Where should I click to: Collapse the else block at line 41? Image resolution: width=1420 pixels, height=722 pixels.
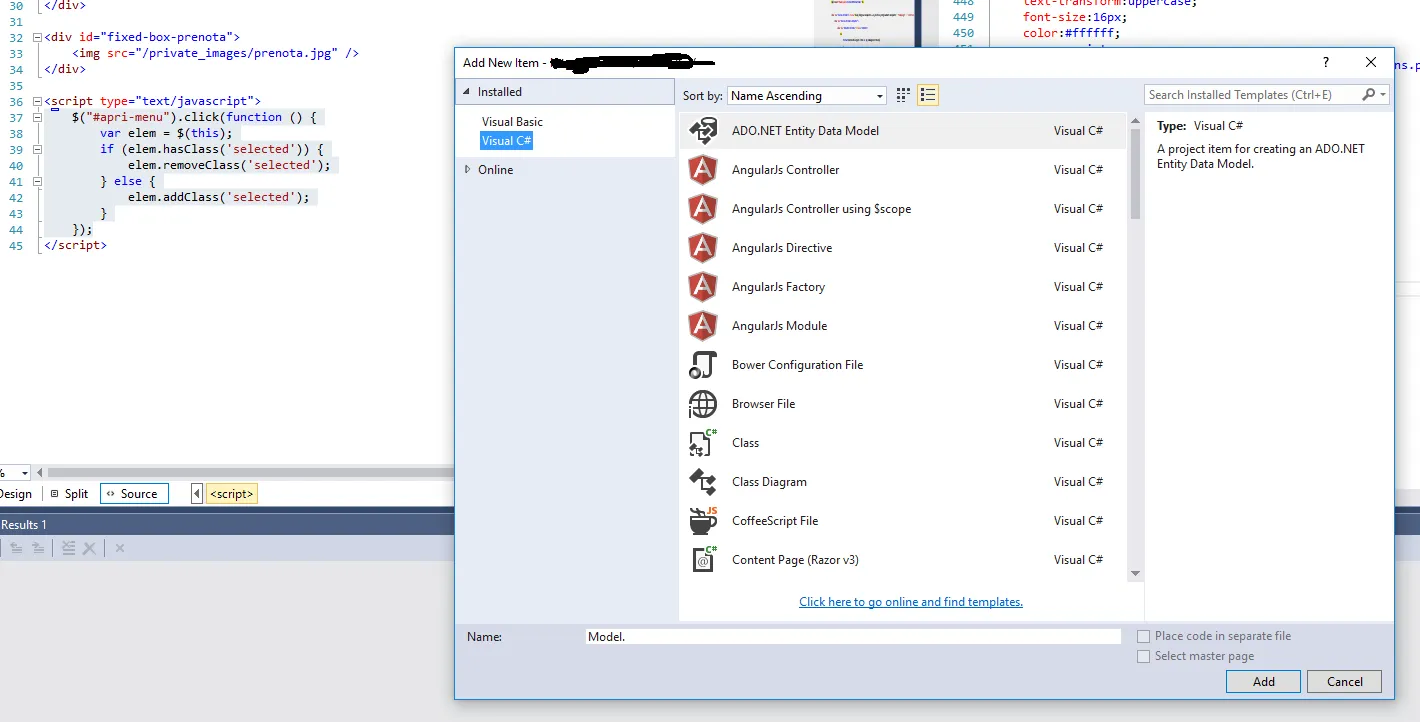pos(37,181)
